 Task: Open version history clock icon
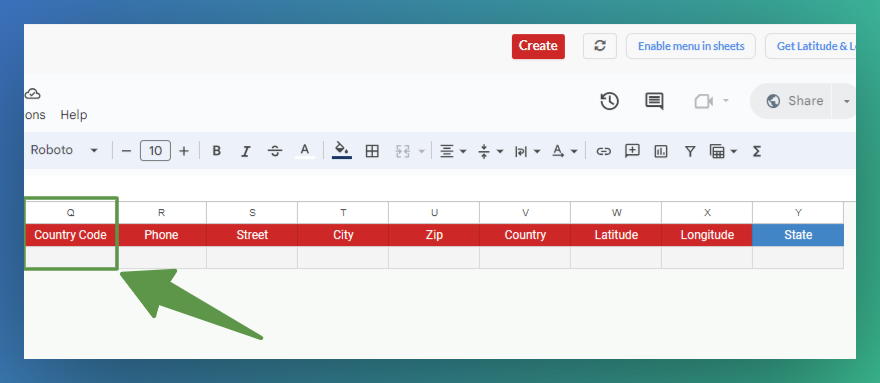tap(609, 101)
